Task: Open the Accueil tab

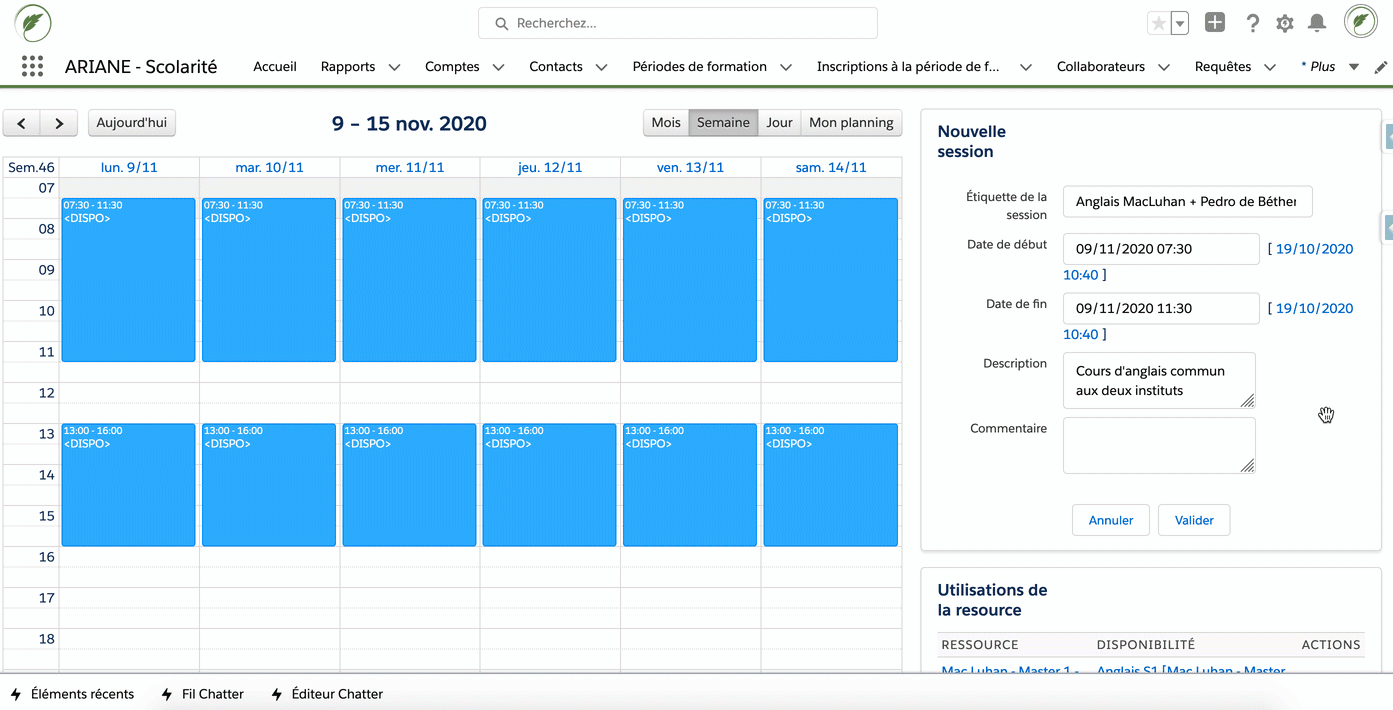Action: pos(274,66)
